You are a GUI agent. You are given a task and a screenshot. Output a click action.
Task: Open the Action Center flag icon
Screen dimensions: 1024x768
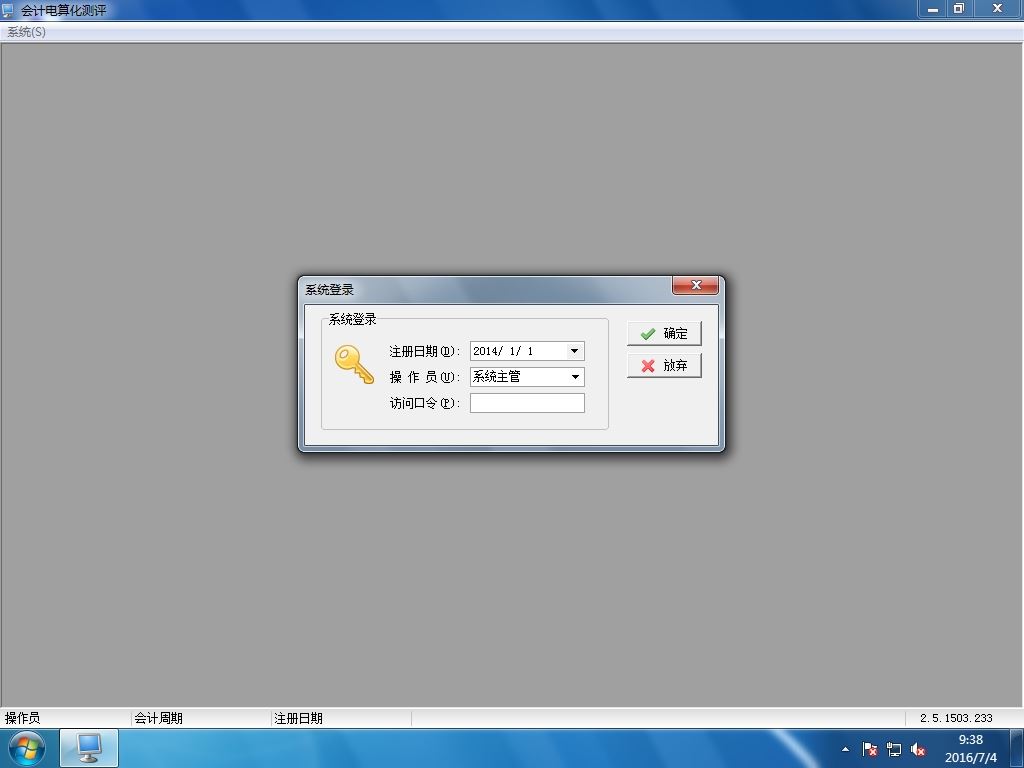(x=869, y=749)
